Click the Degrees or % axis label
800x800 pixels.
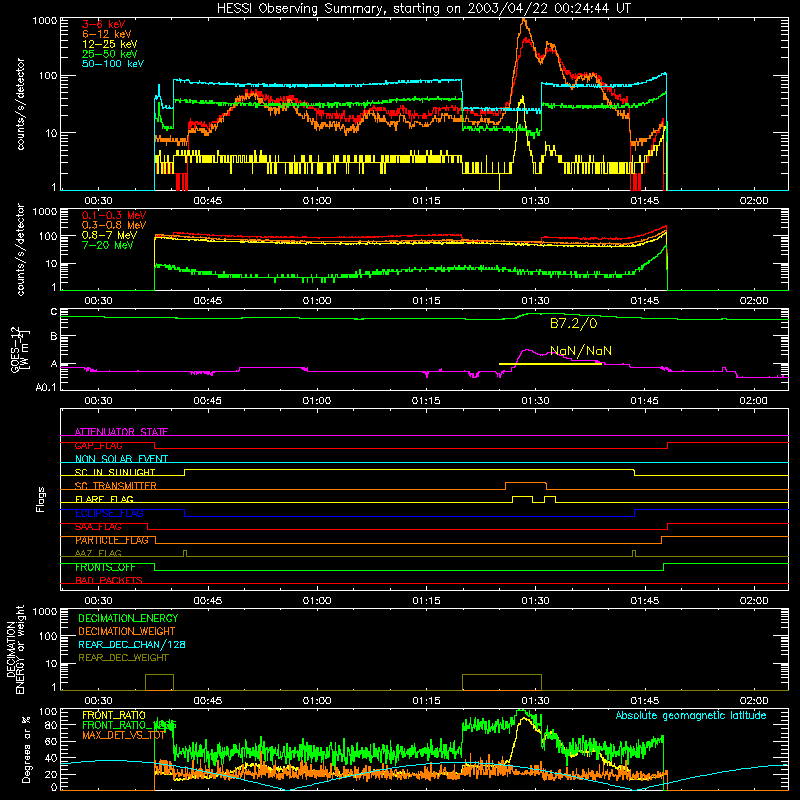(x=26, y=749)
